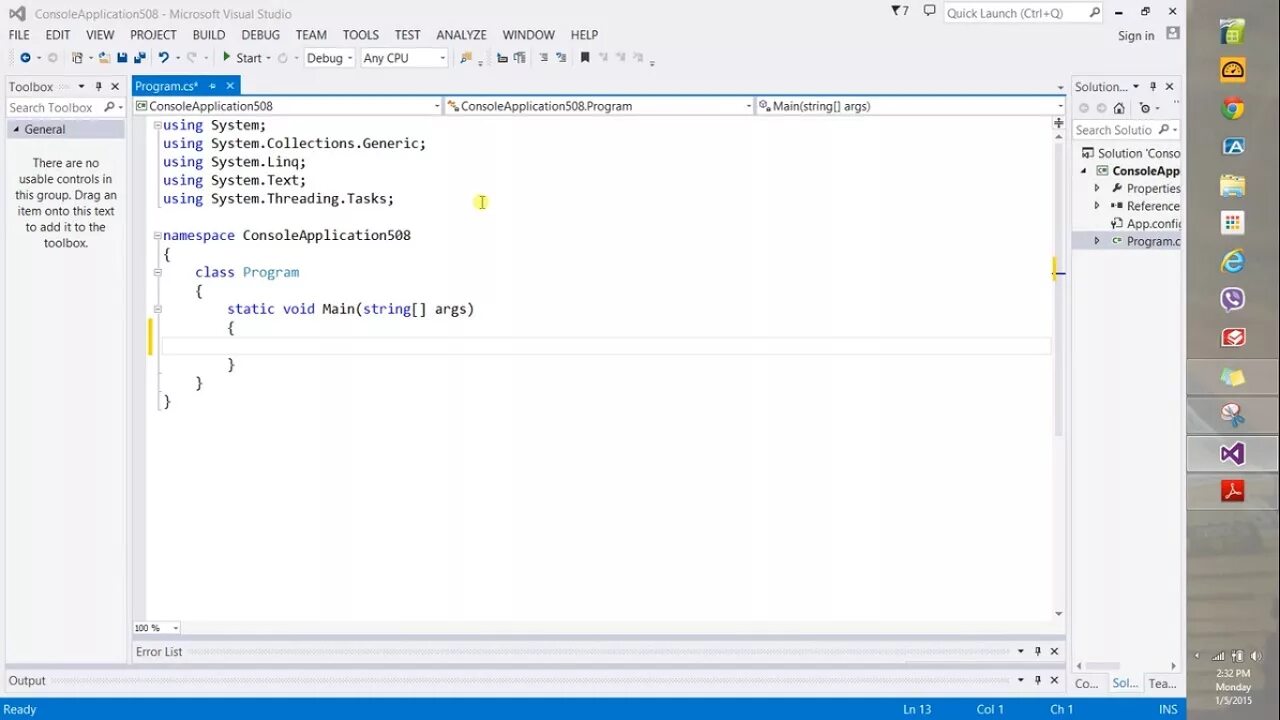The height and width of the screenshot is (720, 1280).
Task: Open the EDIT menu
Action: coord(58,35)
